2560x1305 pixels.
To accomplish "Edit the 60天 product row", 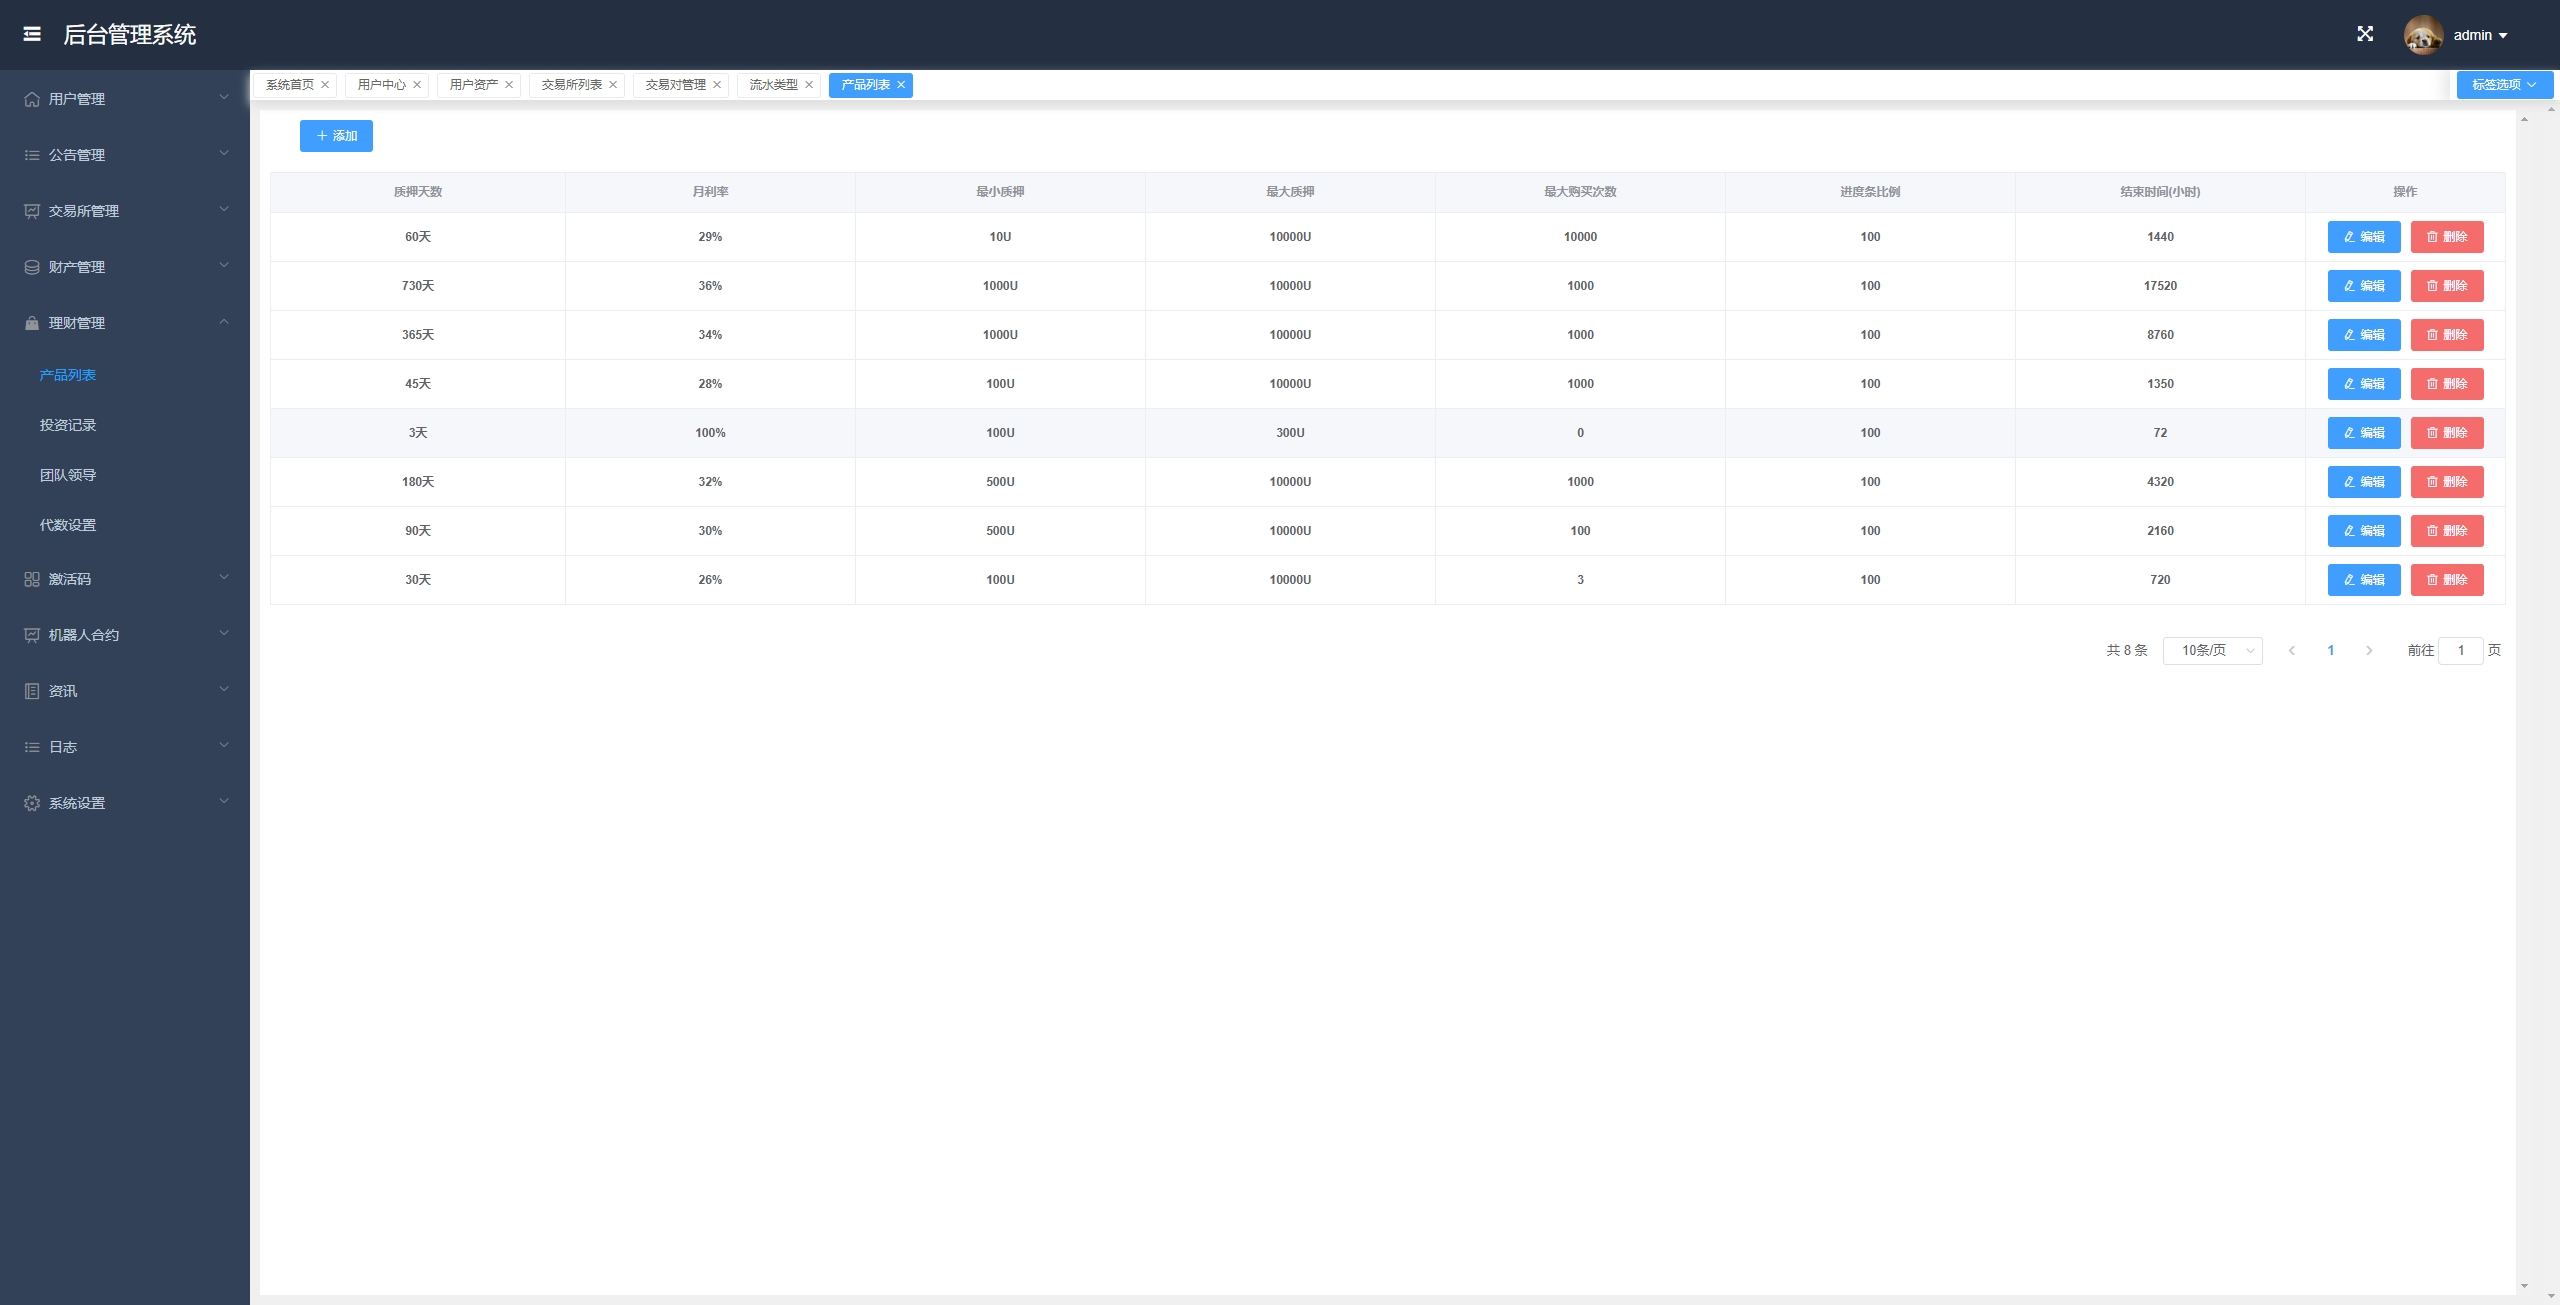I will (x=2363, y=237).
